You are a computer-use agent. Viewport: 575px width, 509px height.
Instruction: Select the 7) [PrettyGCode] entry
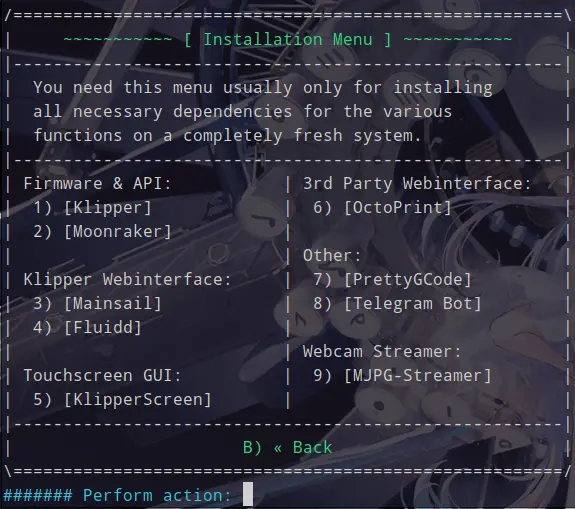tap(392, 280)
